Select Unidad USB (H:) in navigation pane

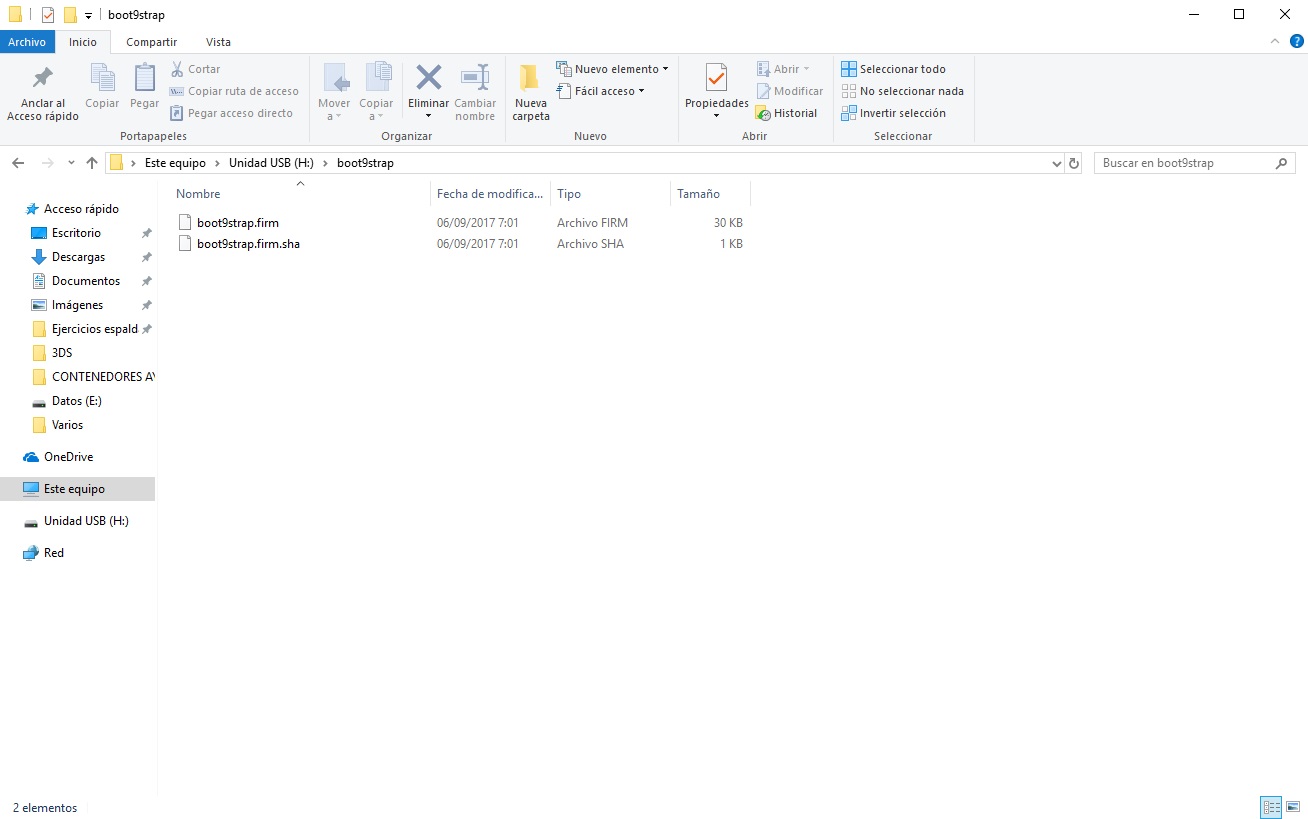pos(86,521)
